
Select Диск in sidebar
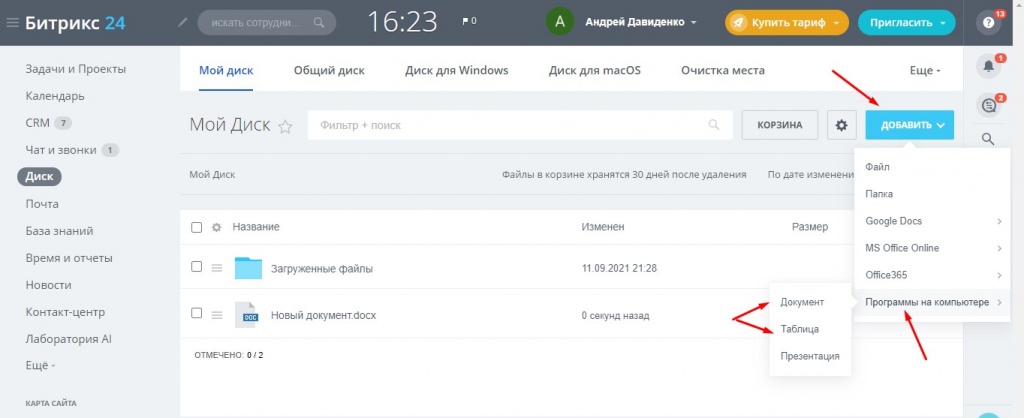(39, 176)
